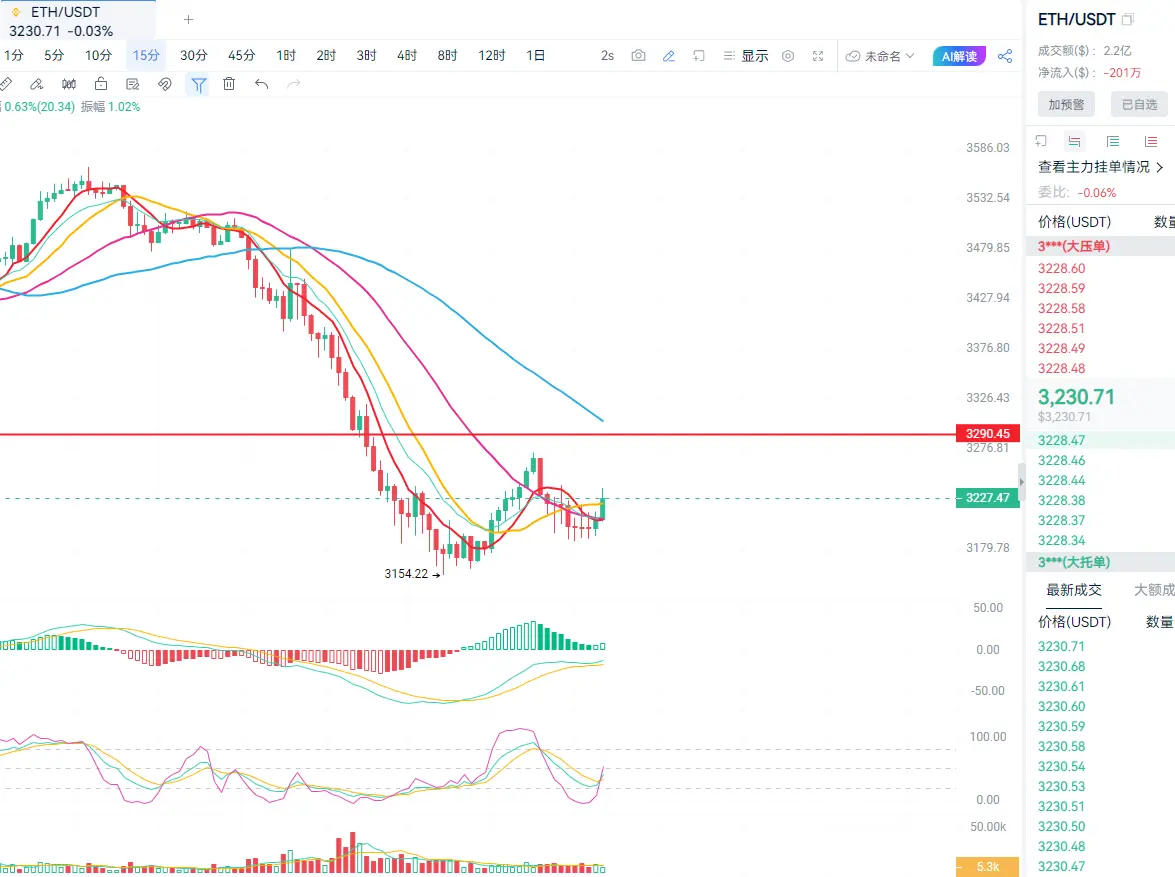Switch to the 12时 timeframe
The image size is (1175, 877).
(x=492, y=55)
